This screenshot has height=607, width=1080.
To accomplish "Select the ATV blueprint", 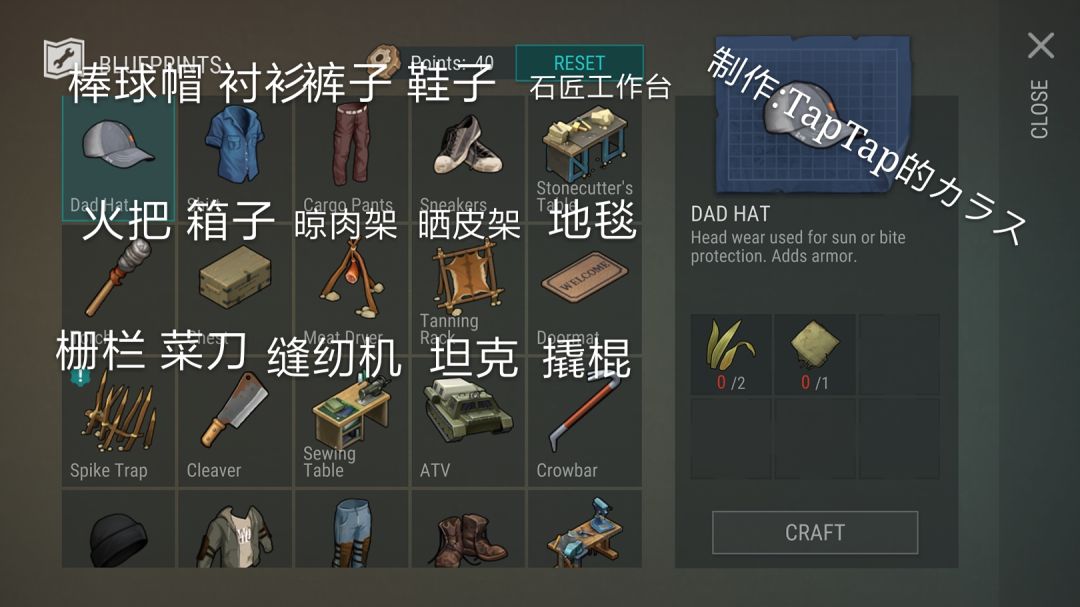I will click(468, 421).
